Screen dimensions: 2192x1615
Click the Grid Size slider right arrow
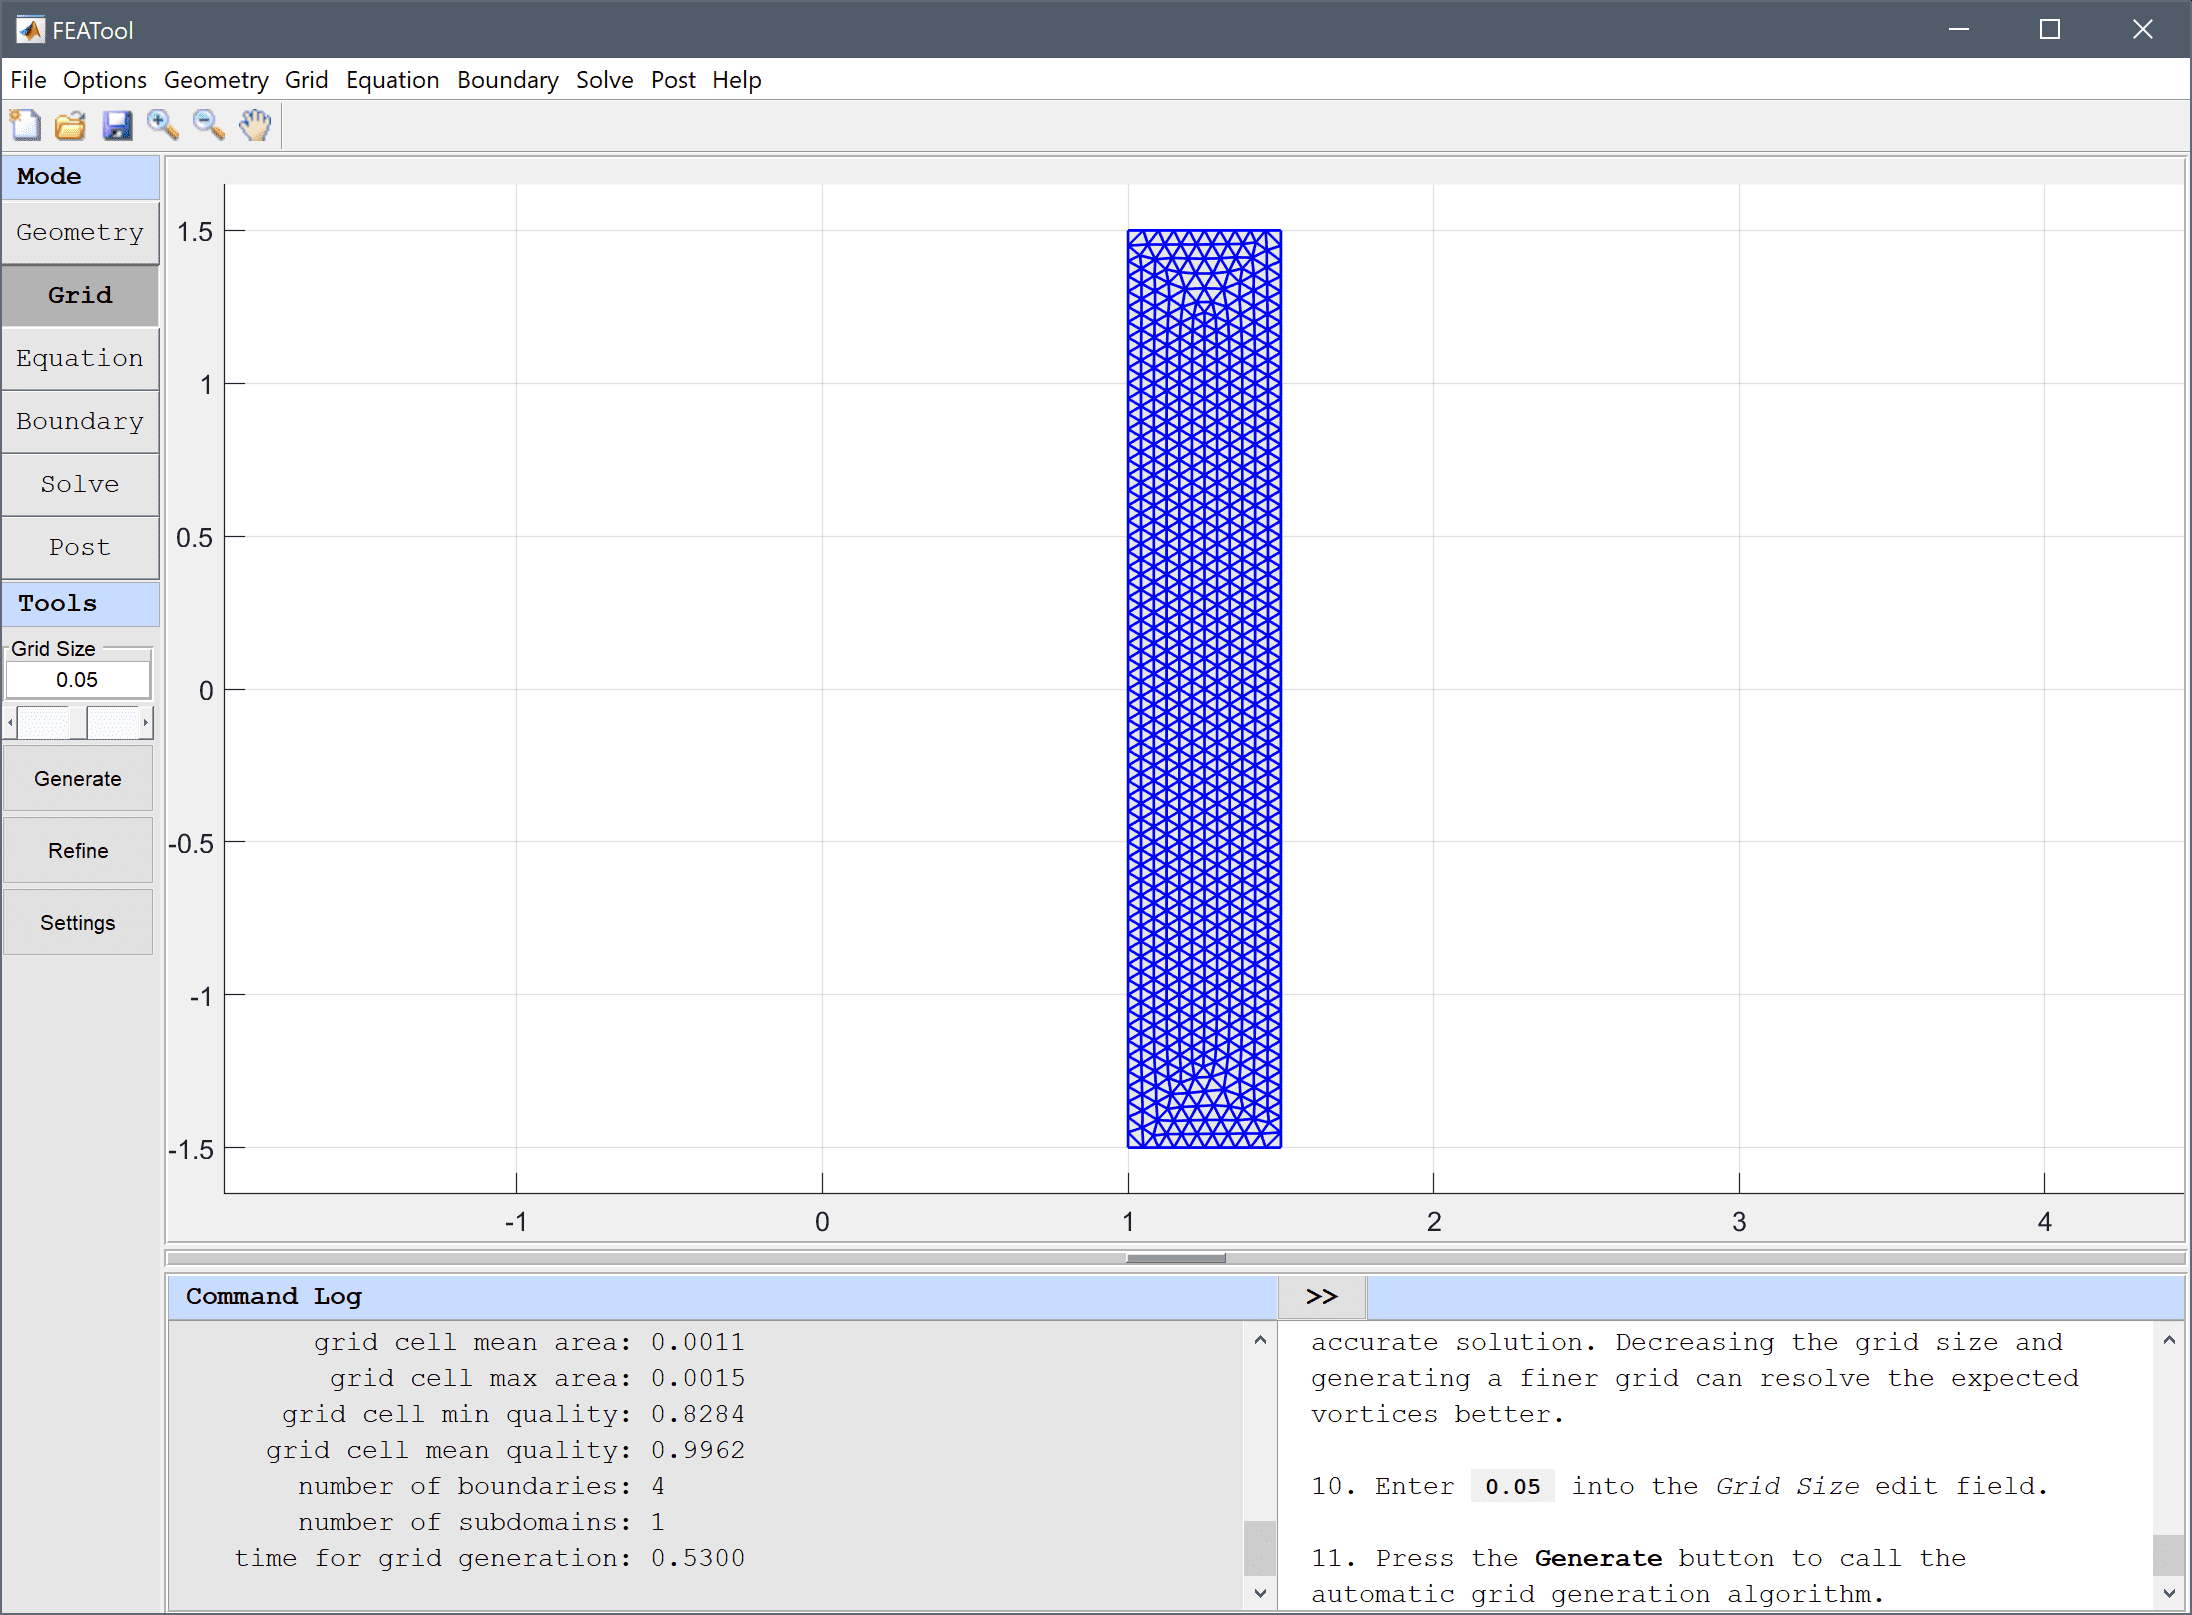click(x=146, y=722)
